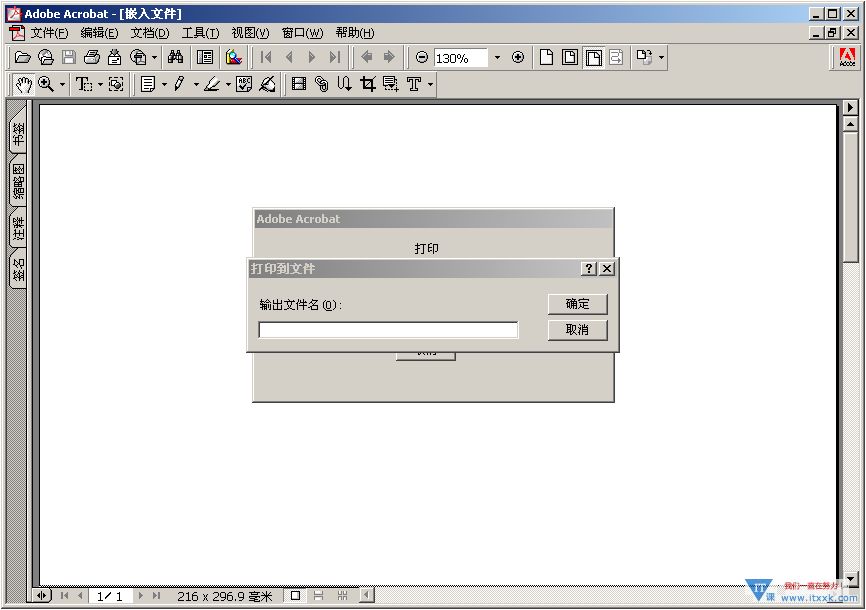This screenshot has width=866, height=610.
Task: Select the Zoom In magnifier tool
Action: tap(46, 85)
